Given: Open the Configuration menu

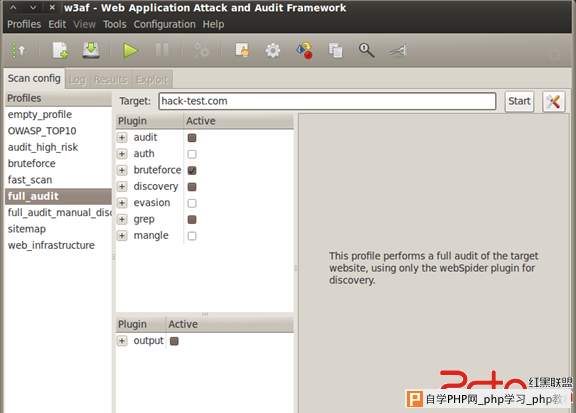Looking at the screenshot, I should [x=165, y=24].
